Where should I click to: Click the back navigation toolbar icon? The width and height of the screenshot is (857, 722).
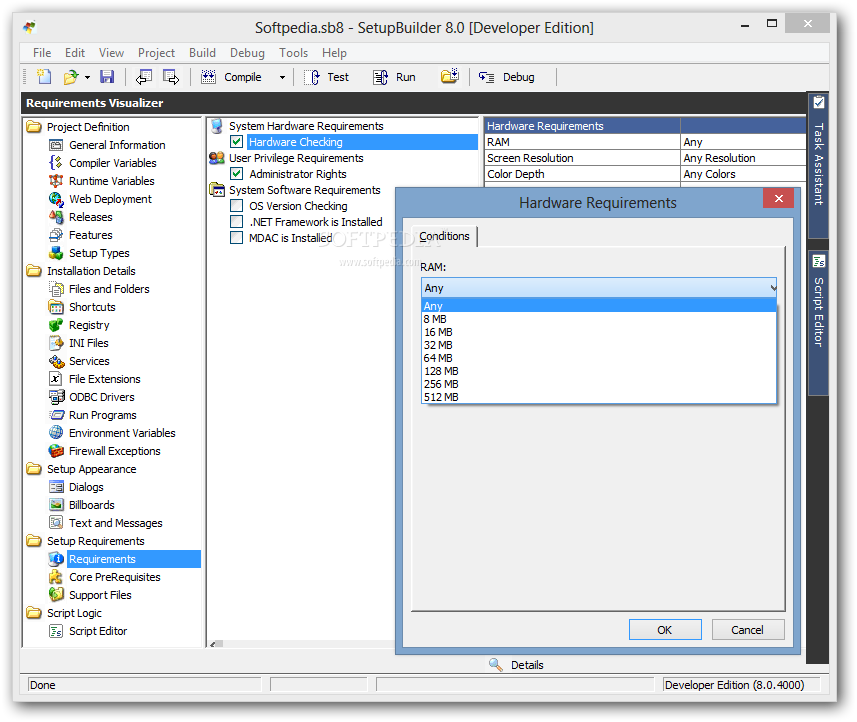point(144,77)
